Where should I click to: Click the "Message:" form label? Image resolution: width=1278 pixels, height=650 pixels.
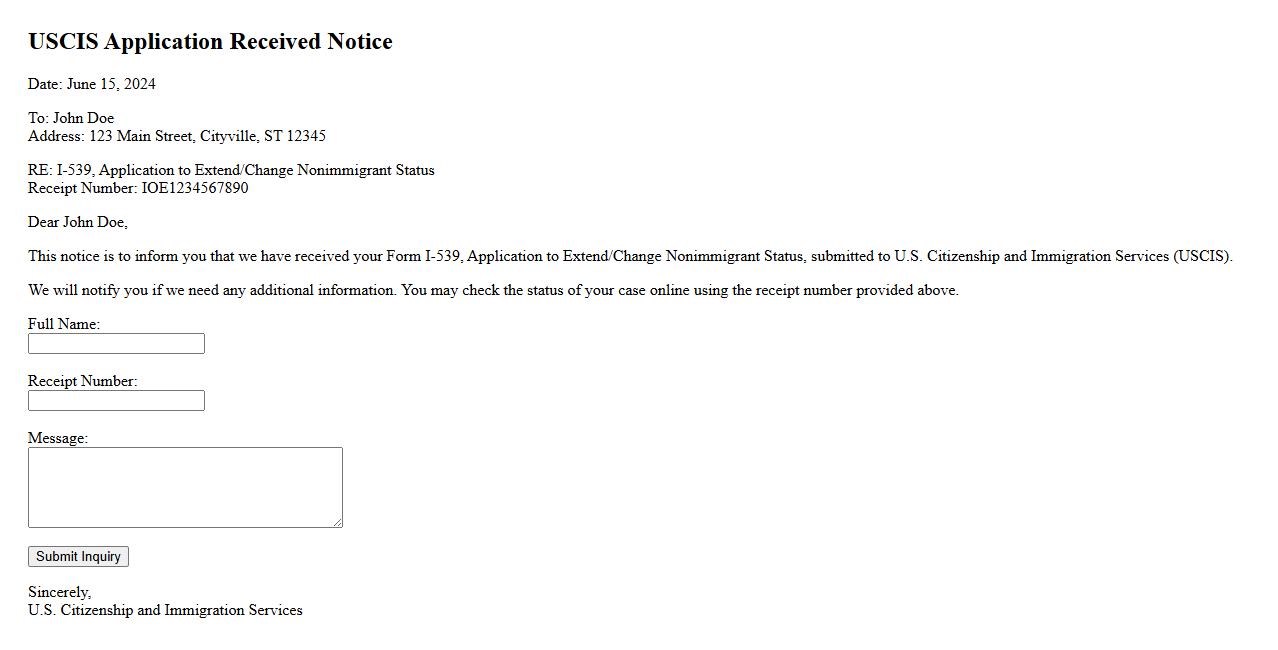58,438
